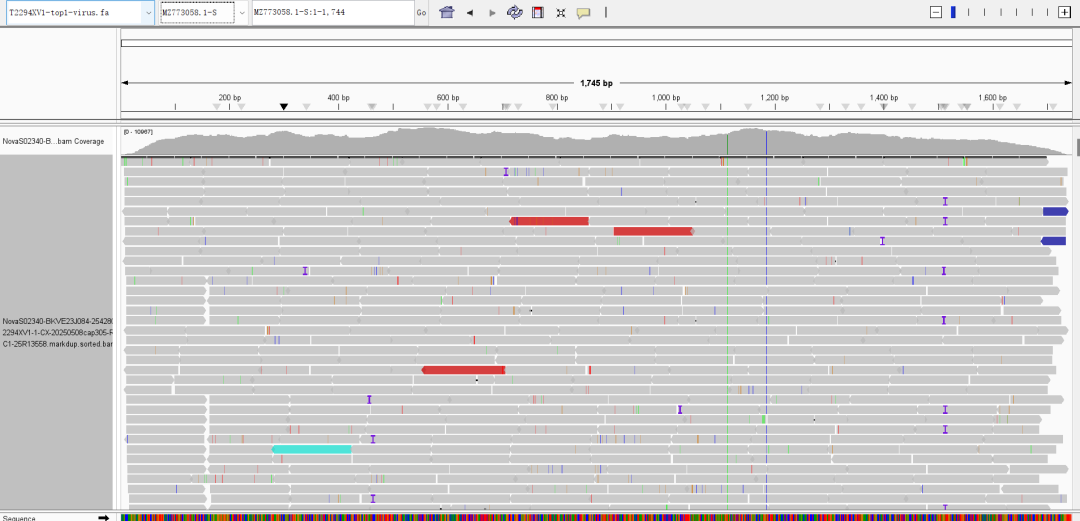
Task: Go forward with the right arrow
Action: [x=491, y=13]
